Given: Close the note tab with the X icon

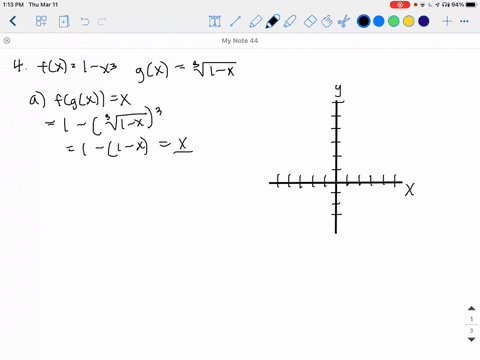Looking at the screenshot, I should (x=6, y=41).
